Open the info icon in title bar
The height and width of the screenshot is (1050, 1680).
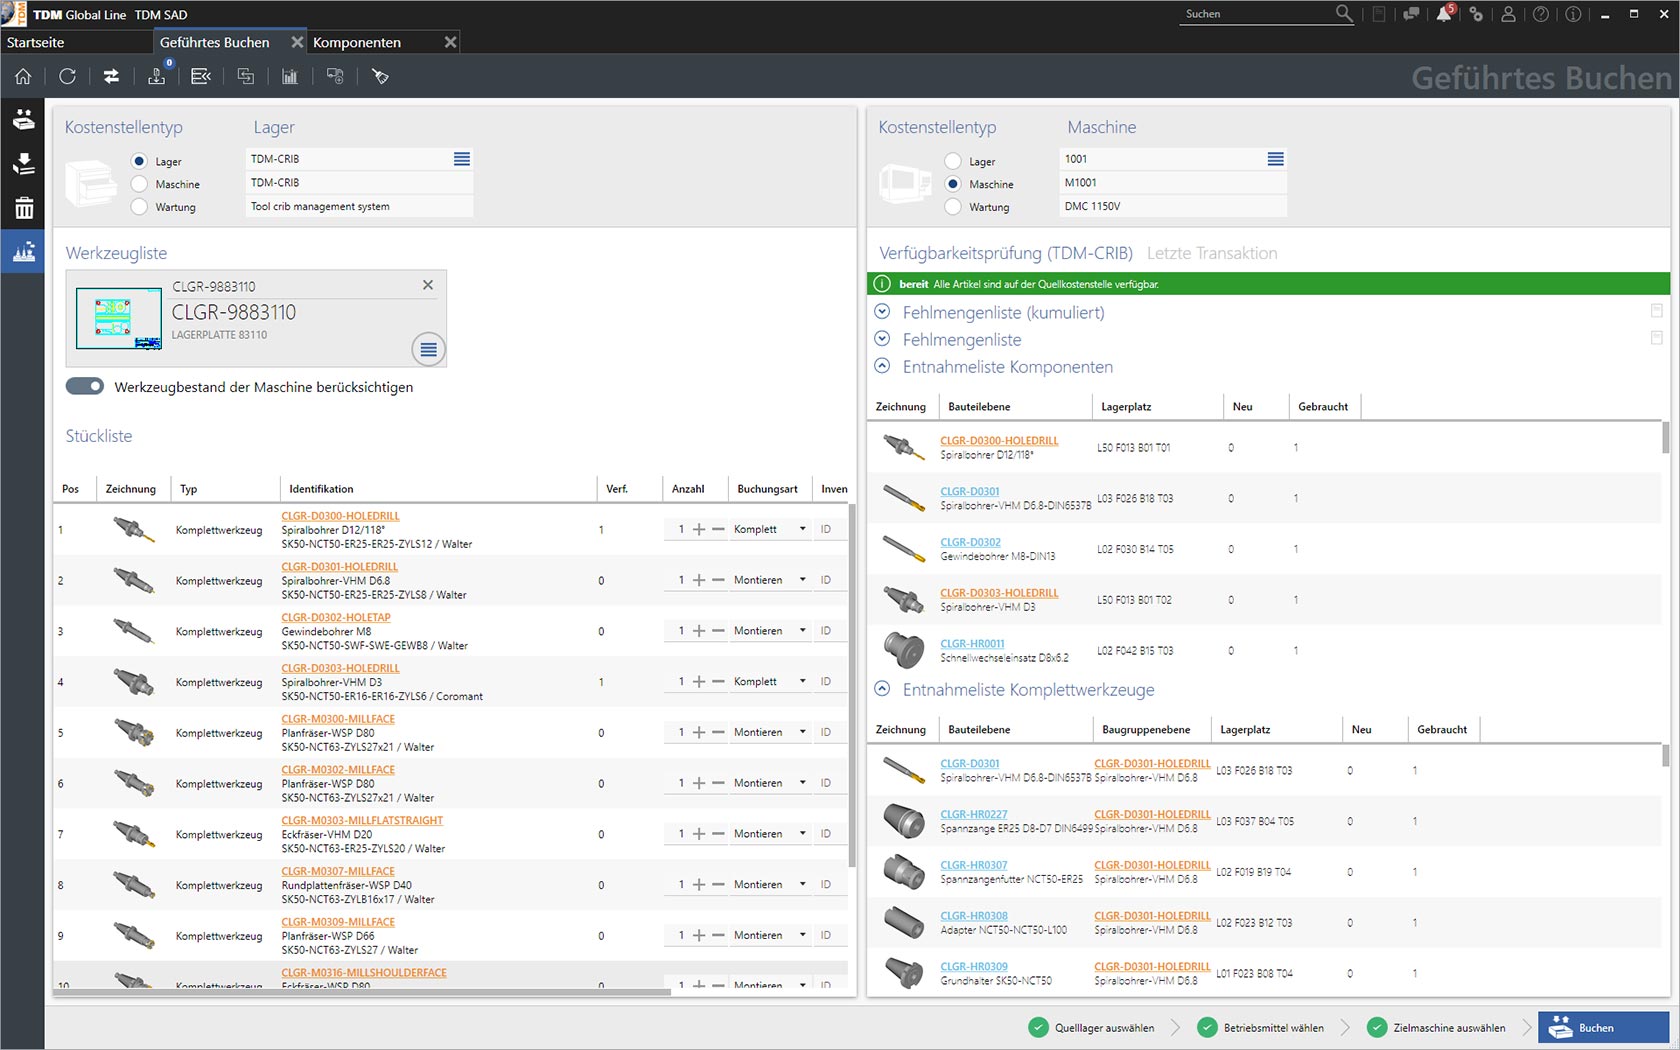(x=1573, y=14)
